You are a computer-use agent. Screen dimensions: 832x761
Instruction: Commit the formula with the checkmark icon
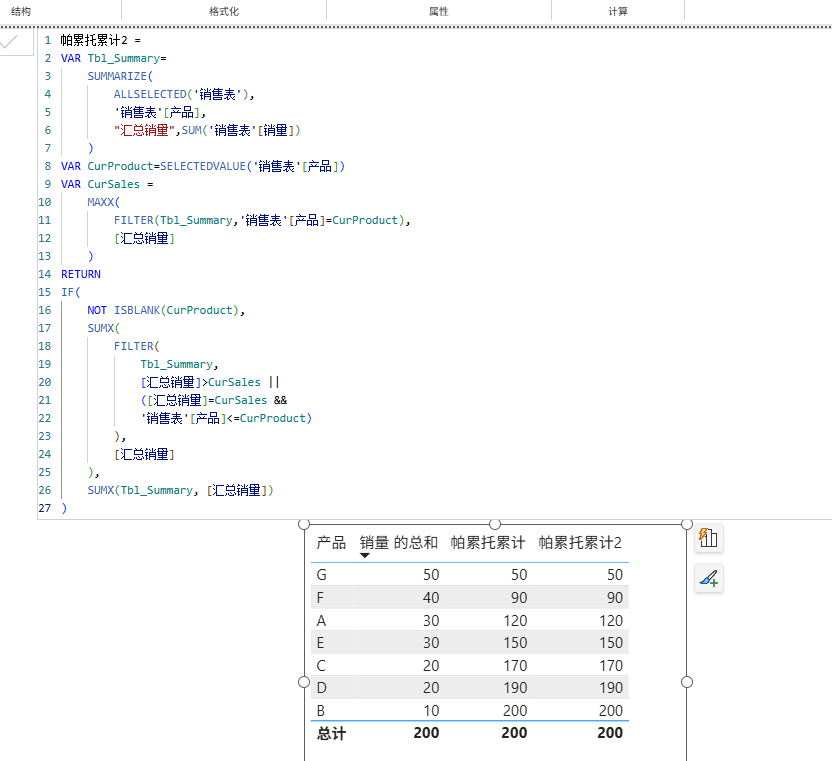10,41
